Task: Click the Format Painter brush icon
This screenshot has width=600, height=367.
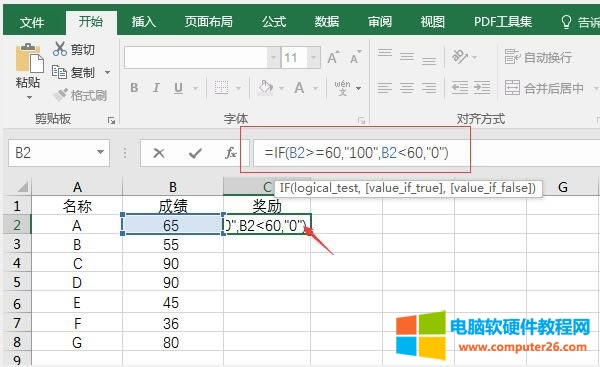Action: [x=60, y=95]
